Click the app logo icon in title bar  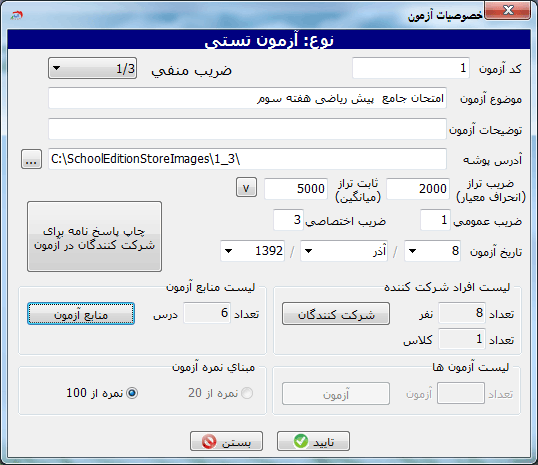click(16, 15)
